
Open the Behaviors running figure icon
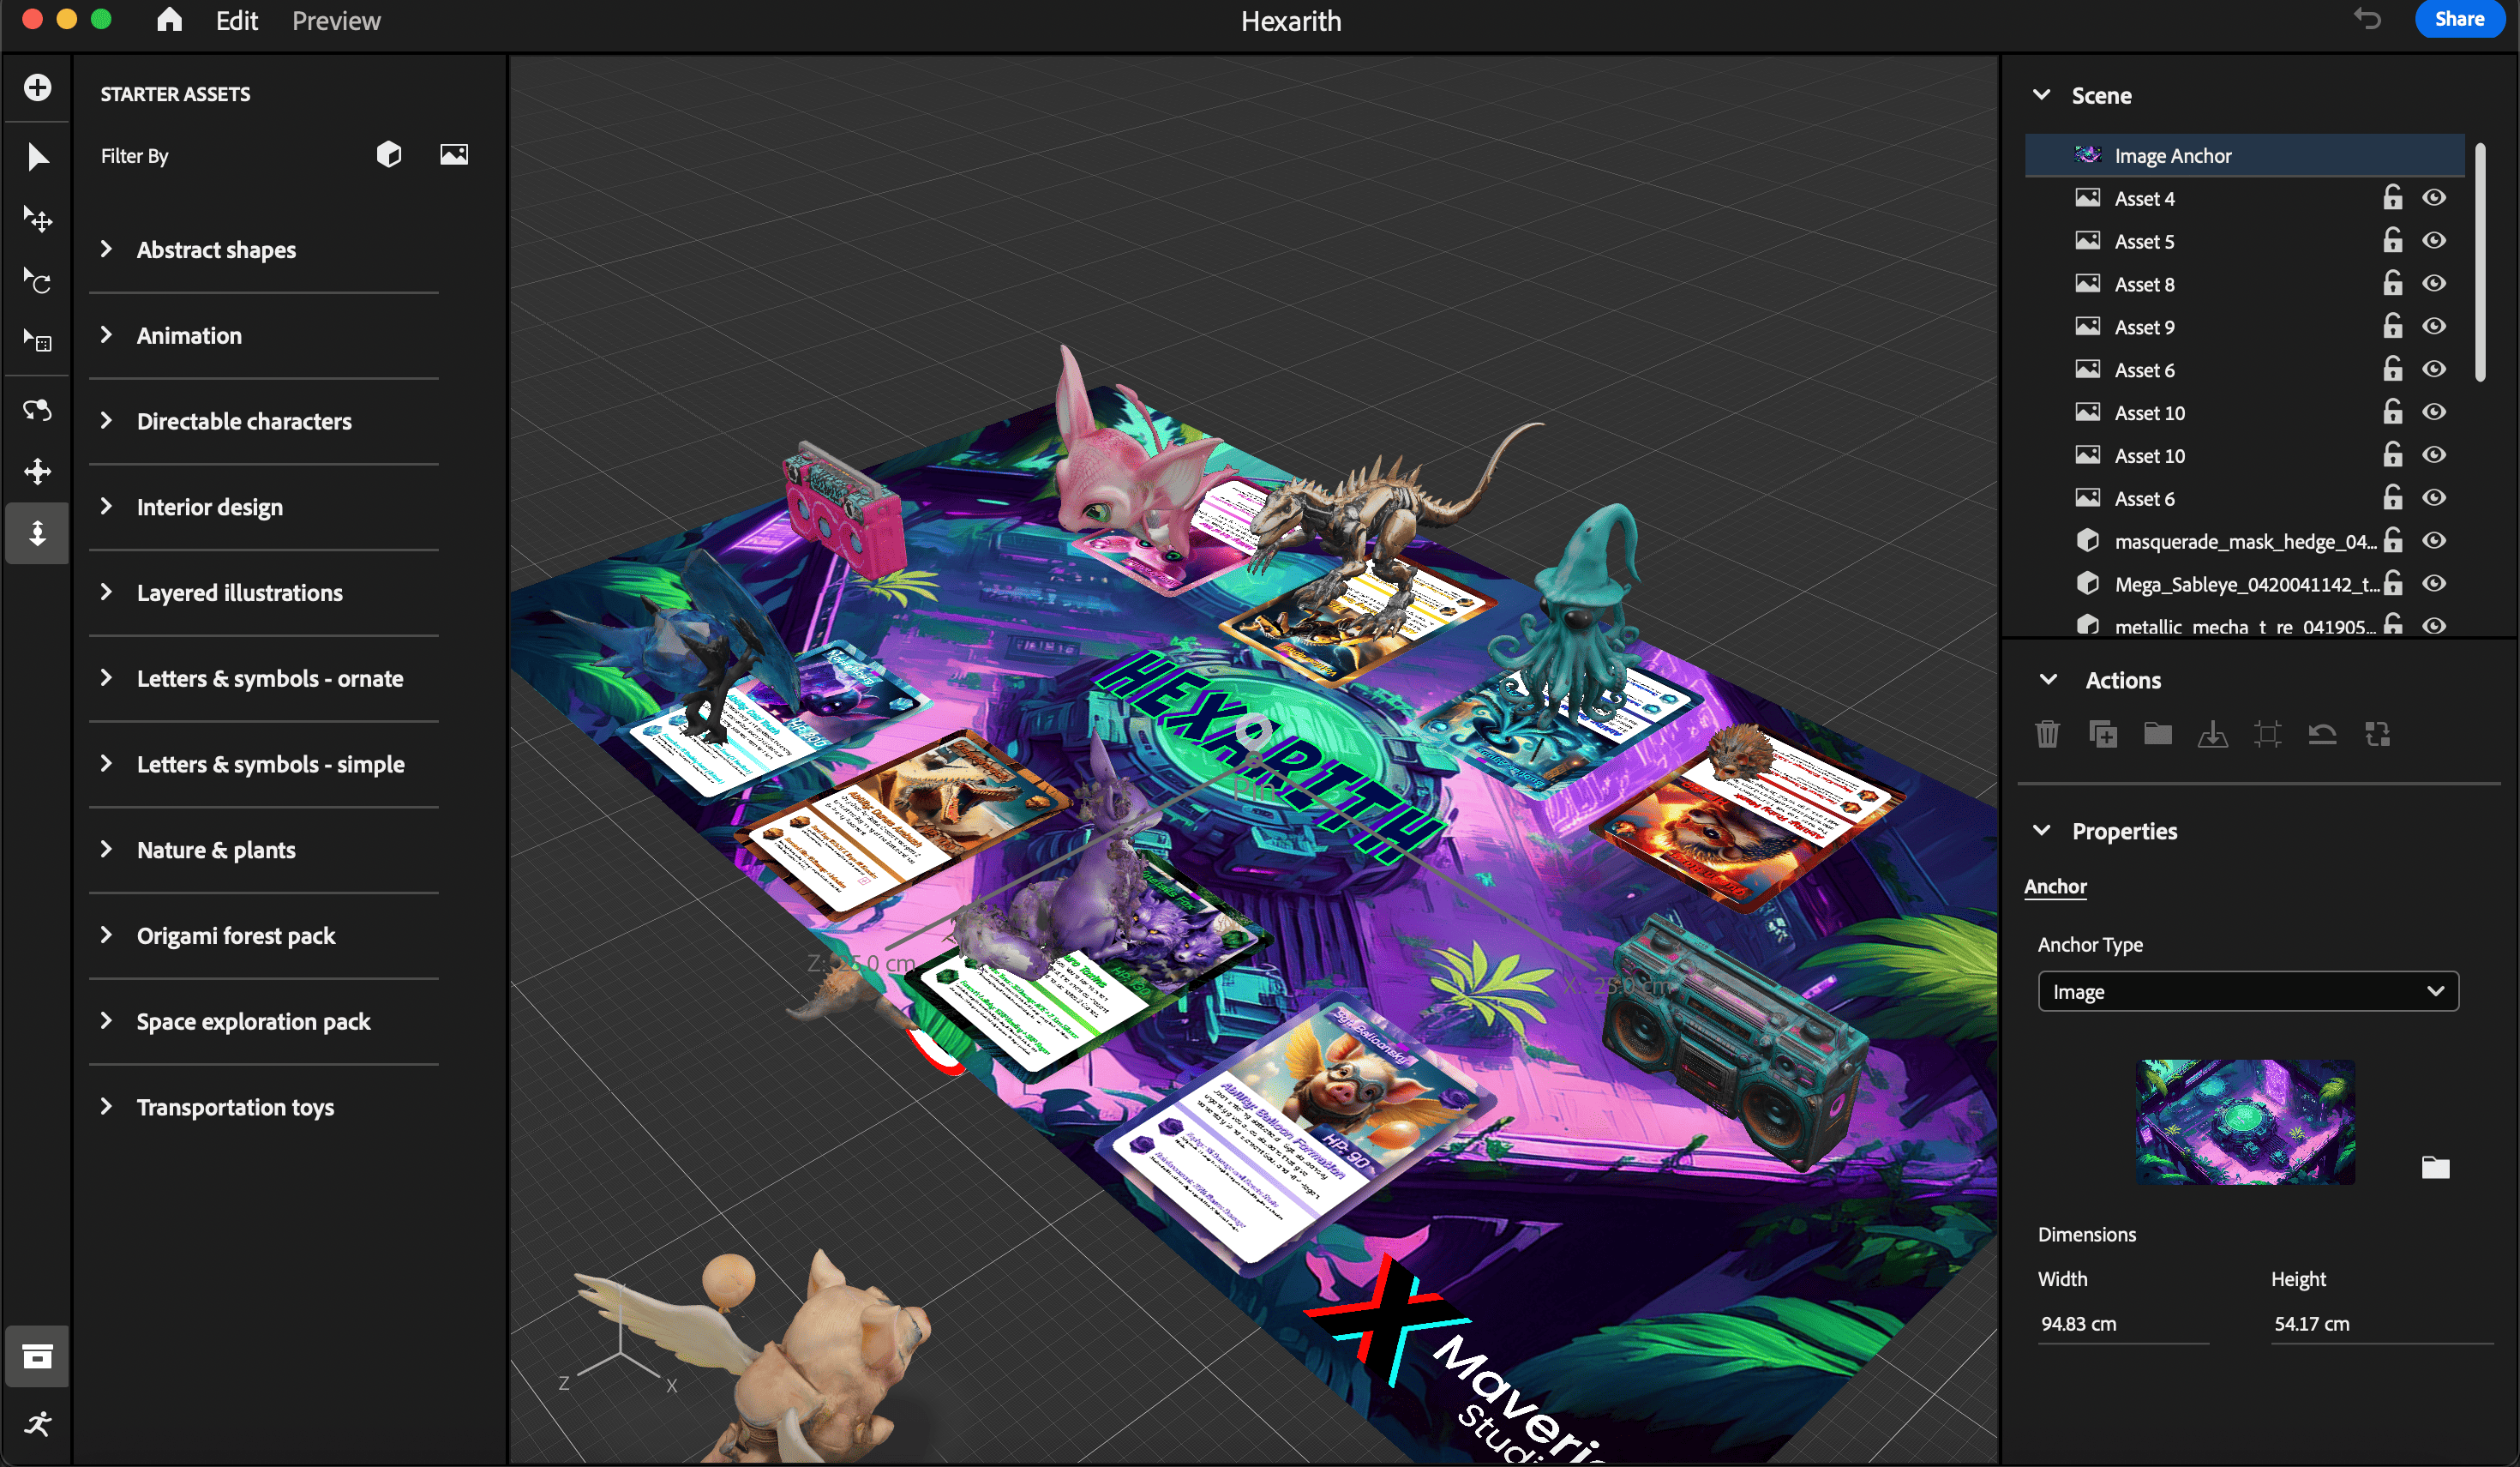click(x=37, y=1424)
